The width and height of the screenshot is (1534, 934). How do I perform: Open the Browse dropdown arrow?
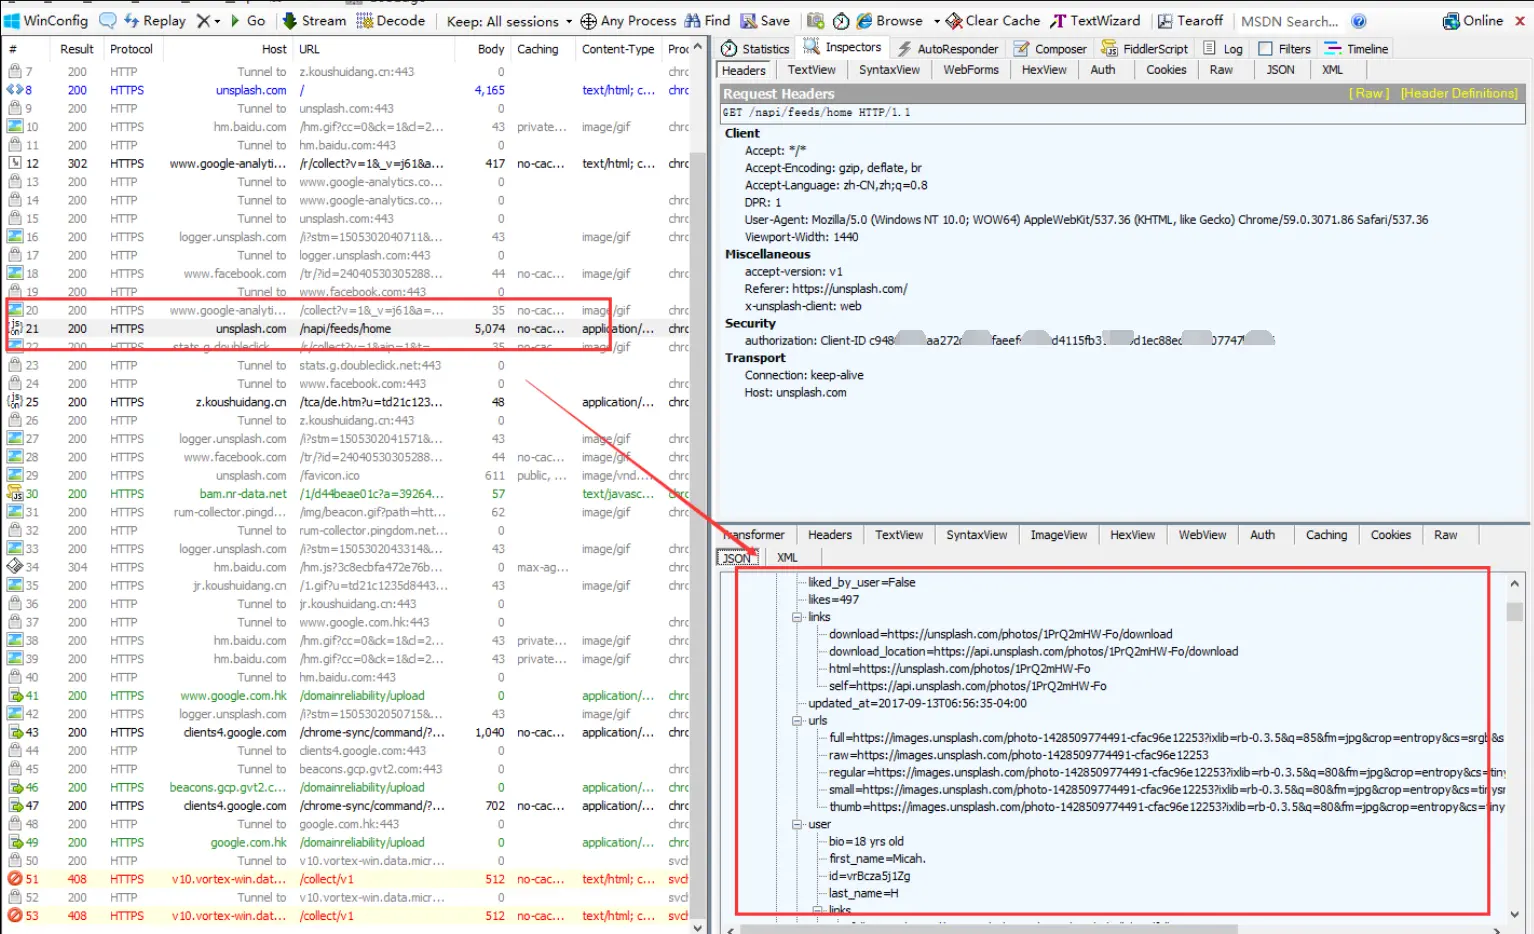tap(937, 21)
